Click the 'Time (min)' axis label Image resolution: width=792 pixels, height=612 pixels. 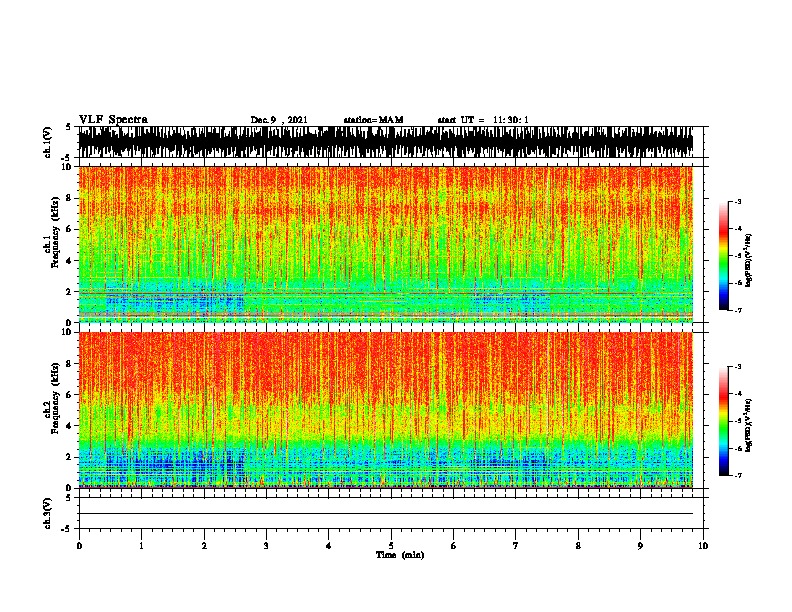point(400,555)
